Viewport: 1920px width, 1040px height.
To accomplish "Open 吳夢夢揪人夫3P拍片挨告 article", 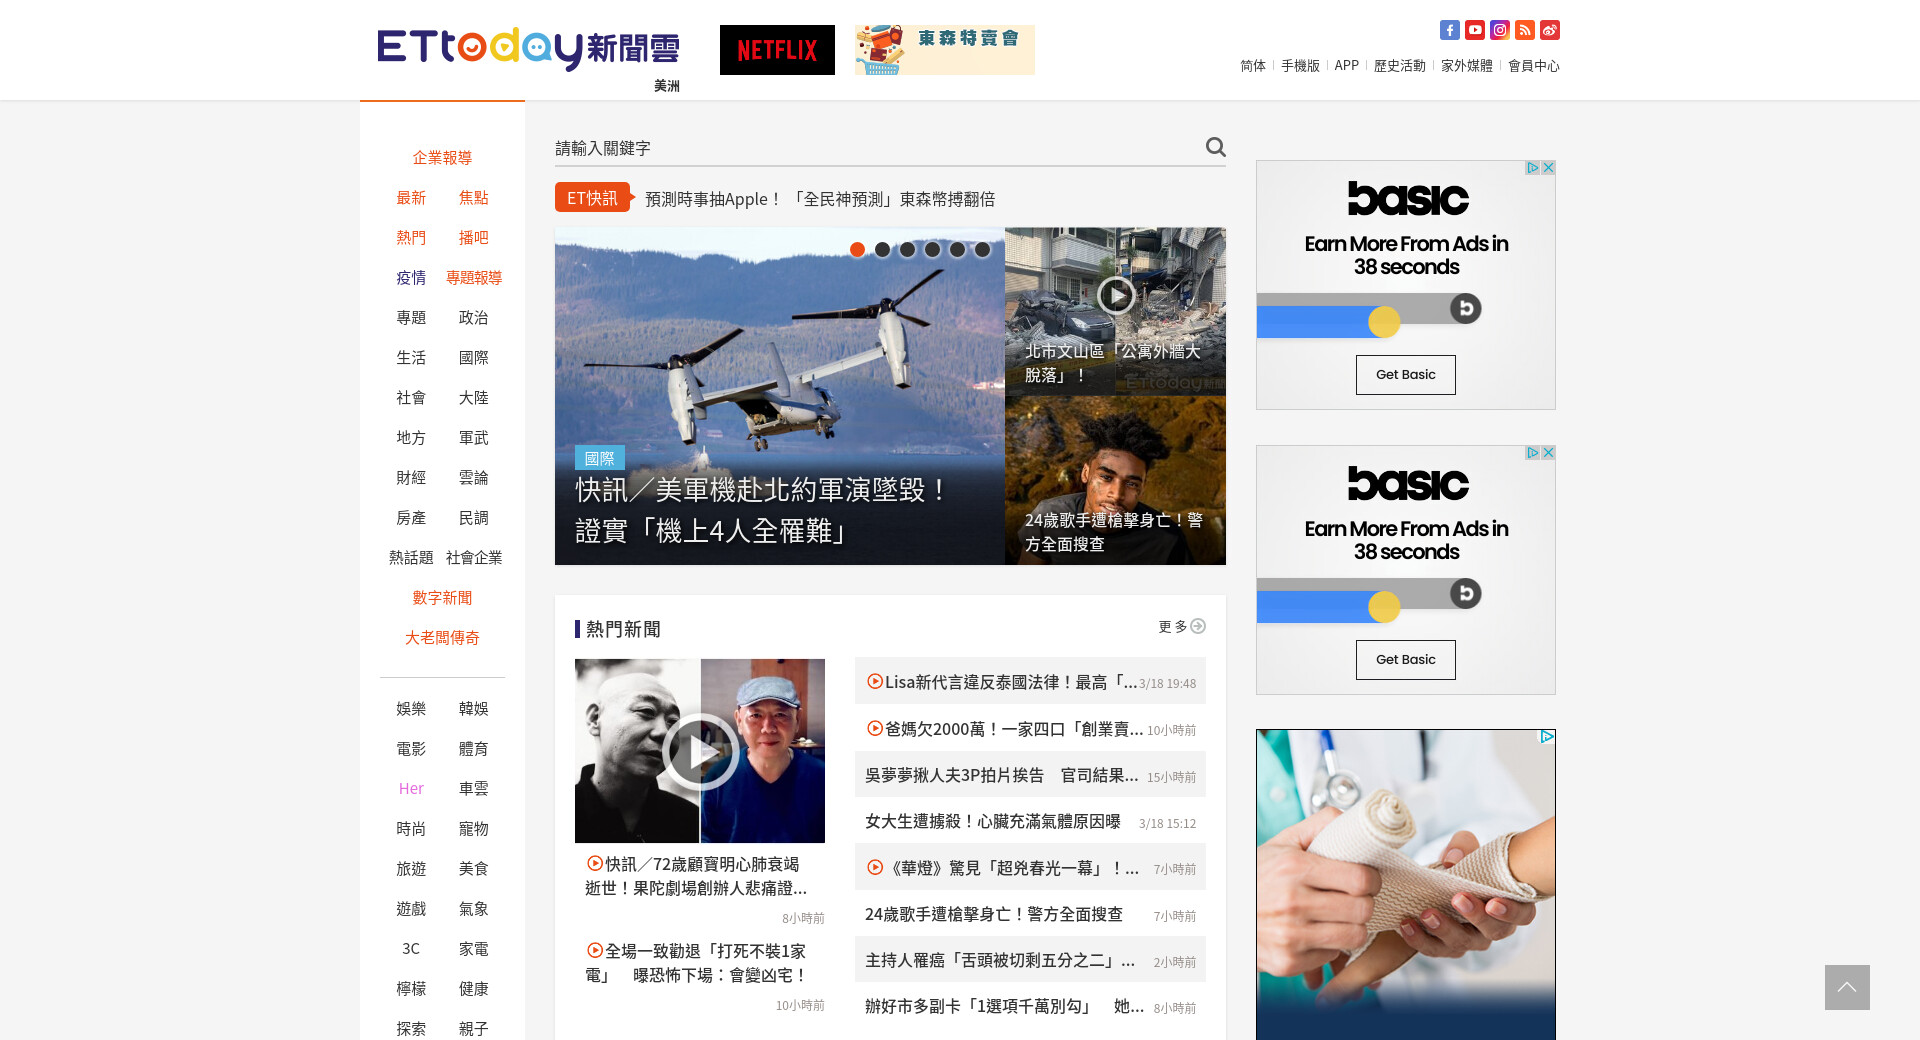I will [x=1001, y=775].
